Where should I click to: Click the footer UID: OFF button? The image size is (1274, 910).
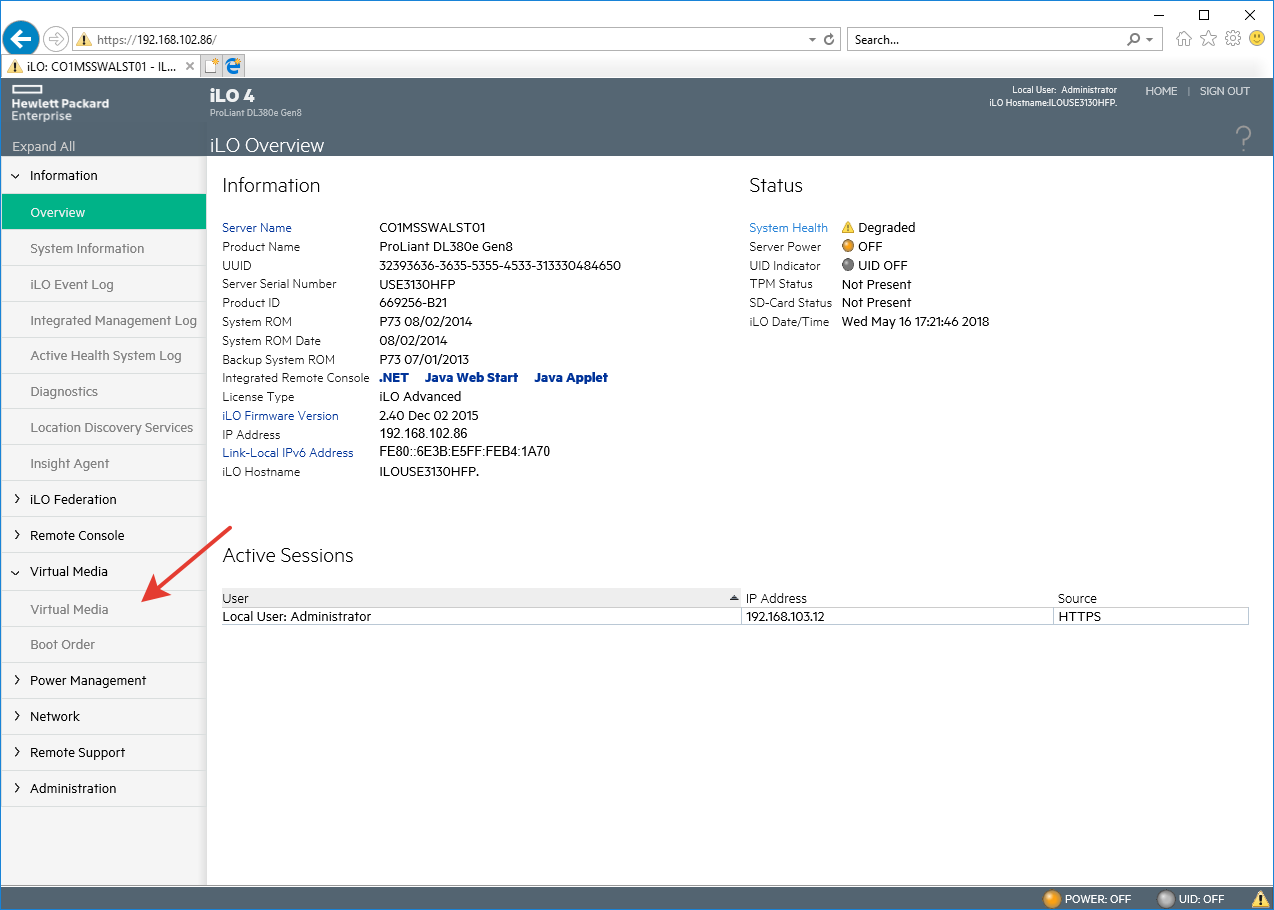coord(1191,899)
